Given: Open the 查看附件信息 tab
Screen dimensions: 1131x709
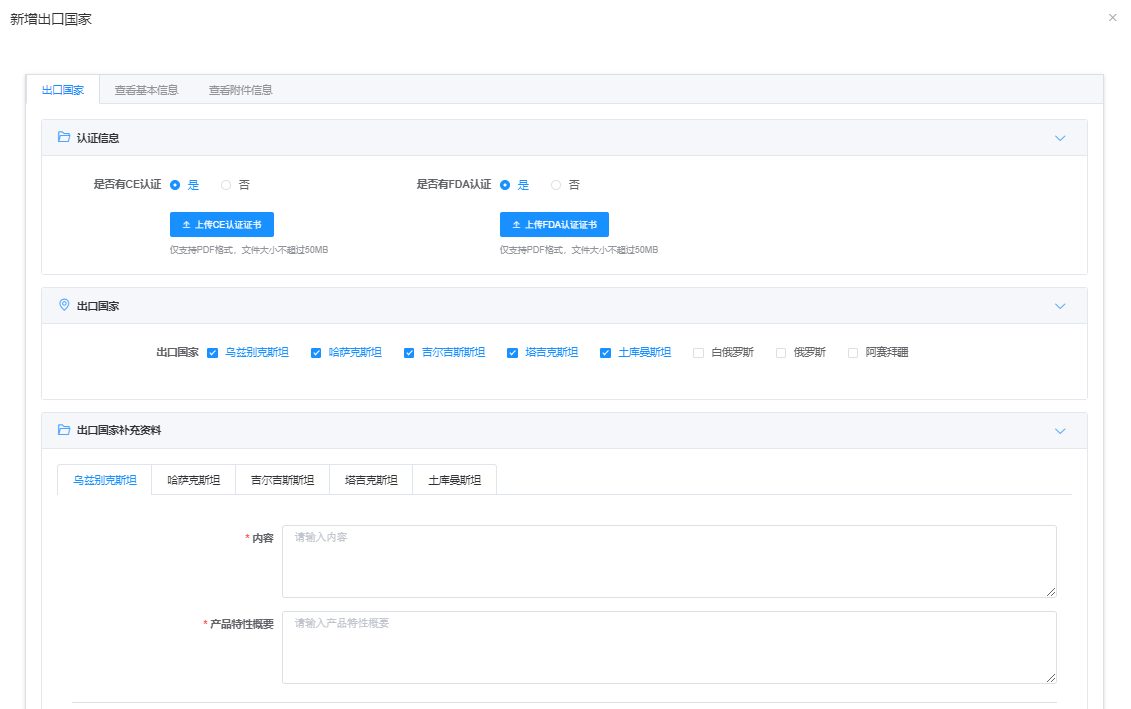Looking at the screenshot, I should point(240,90).
